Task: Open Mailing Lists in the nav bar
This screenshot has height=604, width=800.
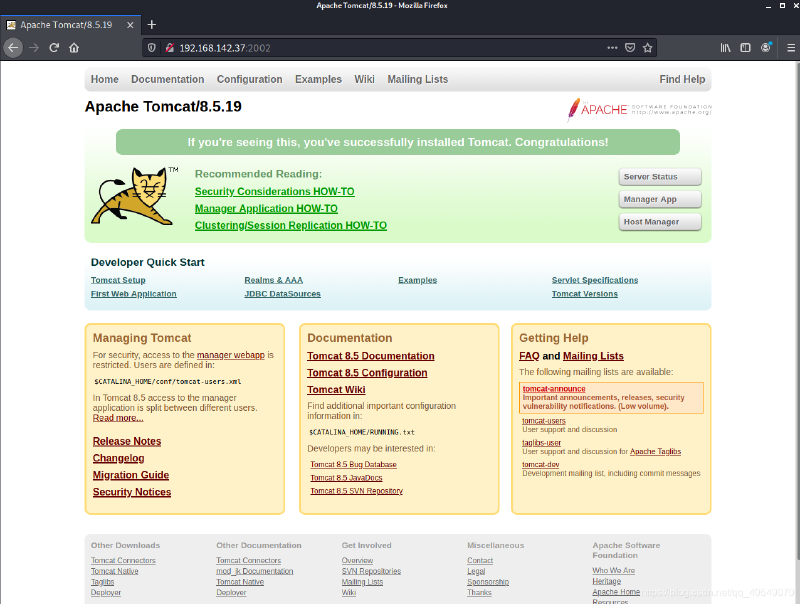Action: pyautogui.click(x=417, y=79)
